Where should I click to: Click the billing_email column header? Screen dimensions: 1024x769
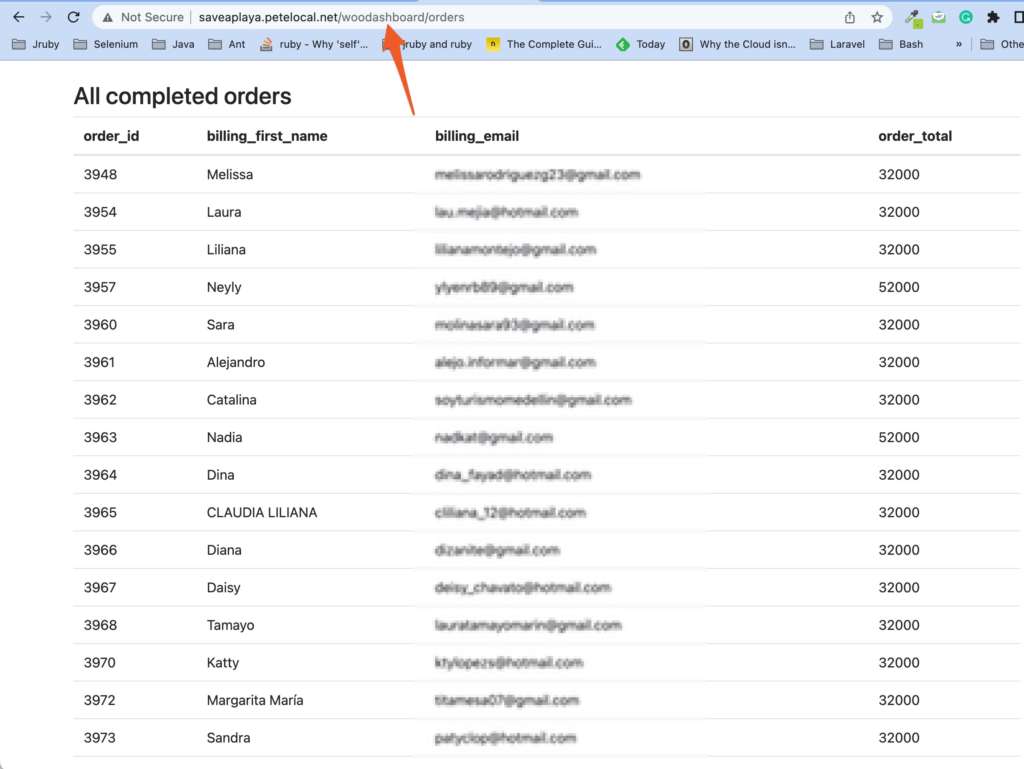tap(477, 136)
